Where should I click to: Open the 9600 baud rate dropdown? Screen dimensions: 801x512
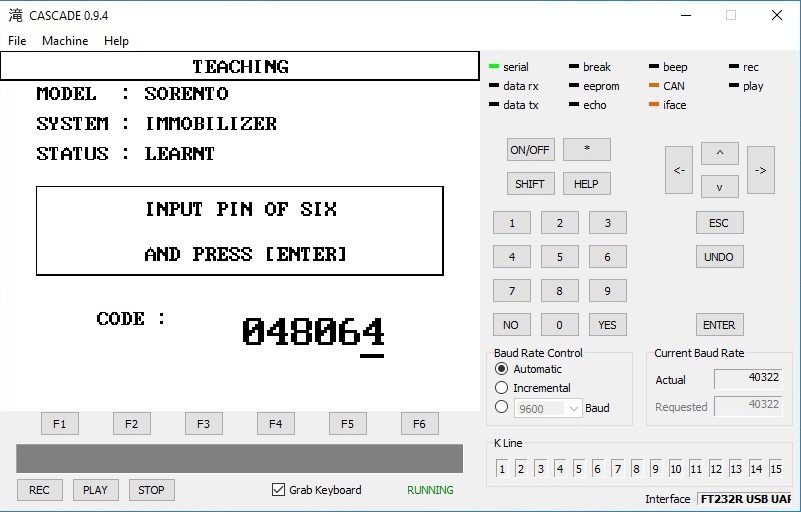(547, 408)
